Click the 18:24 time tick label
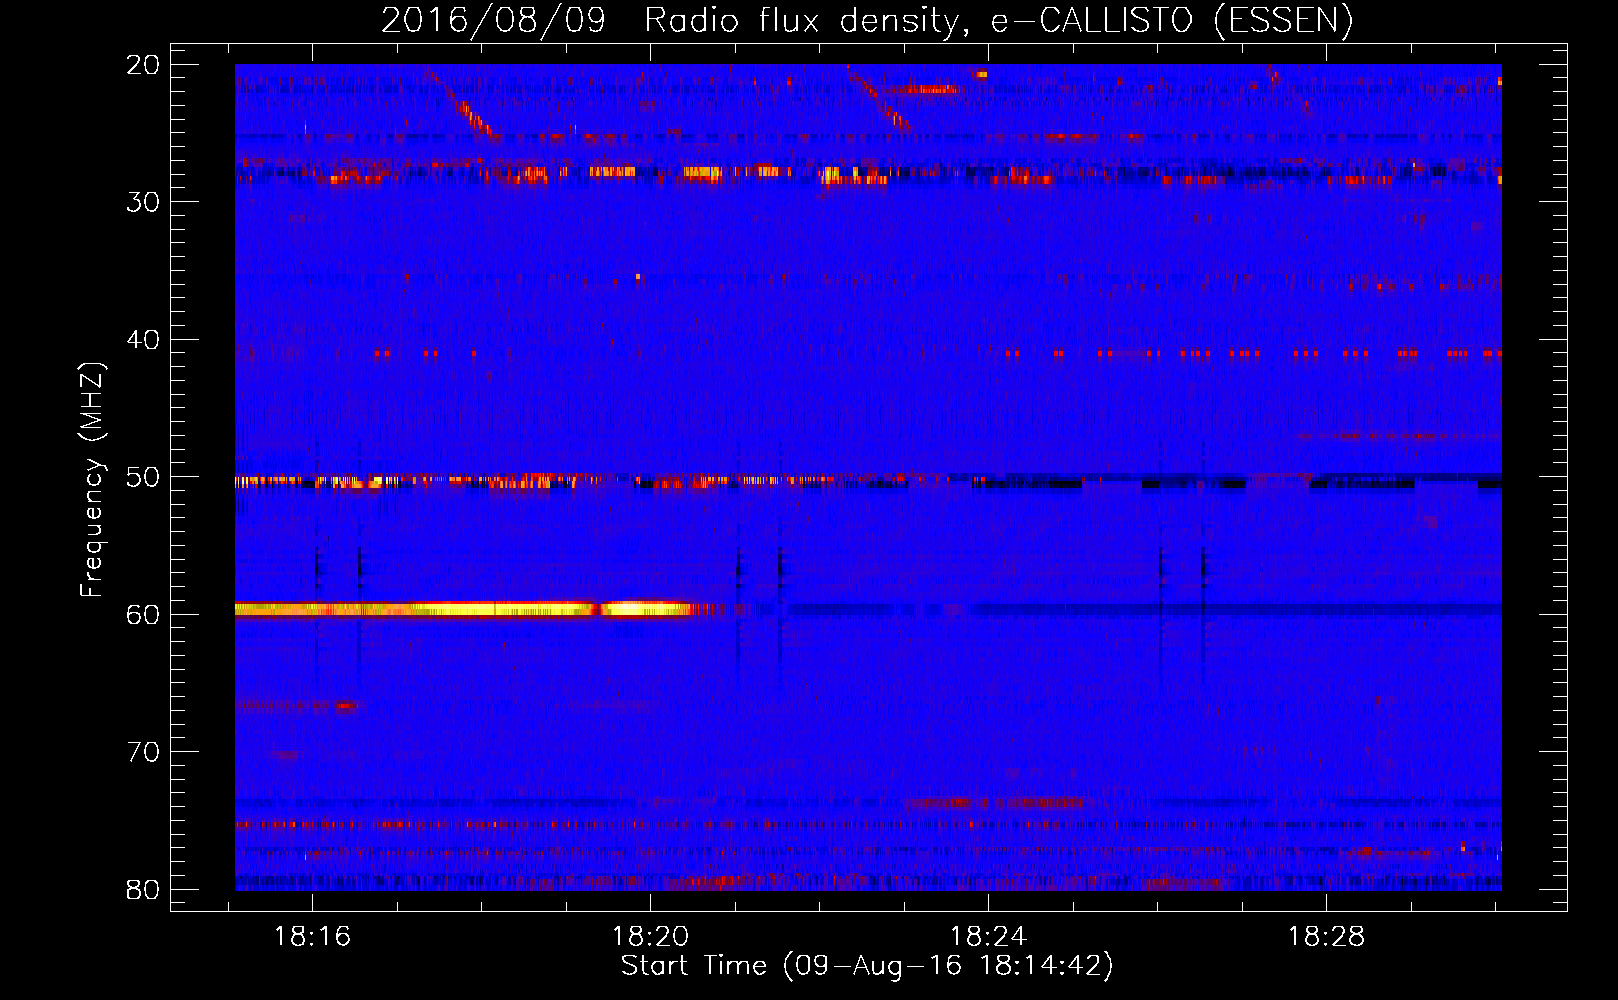1618x1000 pixels. click(988, 937)
